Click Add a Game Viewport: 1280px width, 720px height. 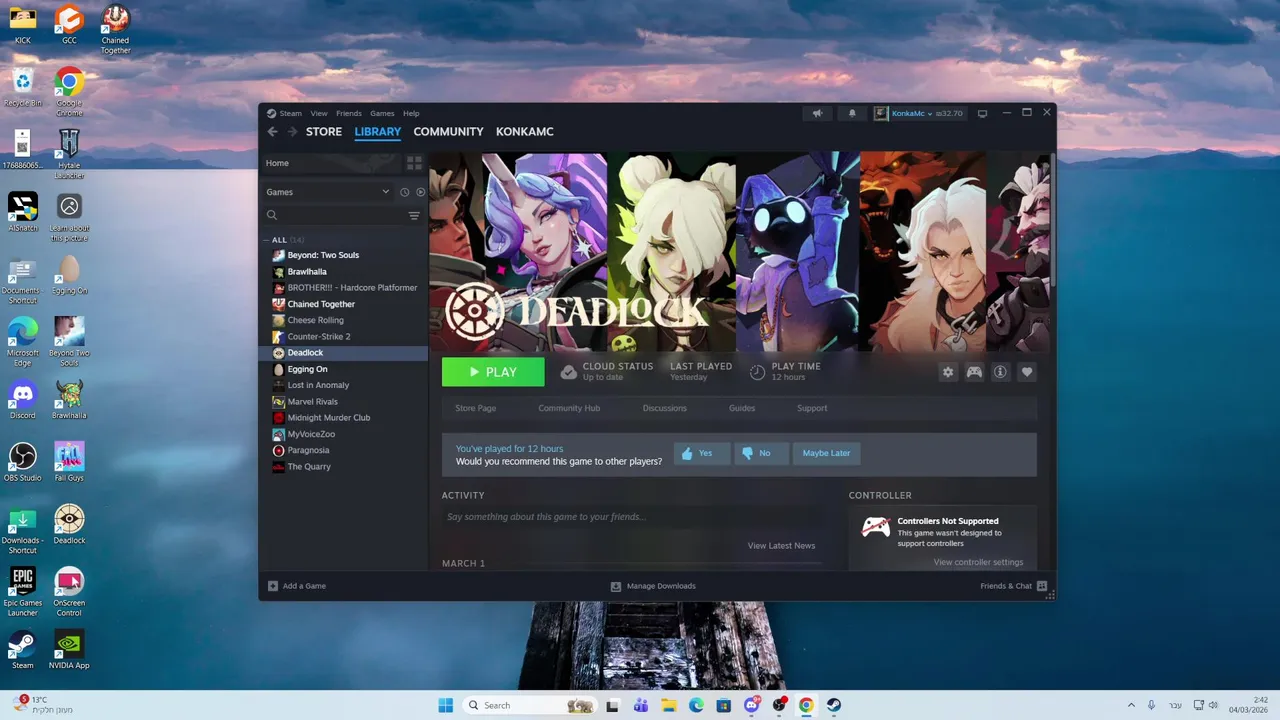pyautogui.click(x=296, y=586)
